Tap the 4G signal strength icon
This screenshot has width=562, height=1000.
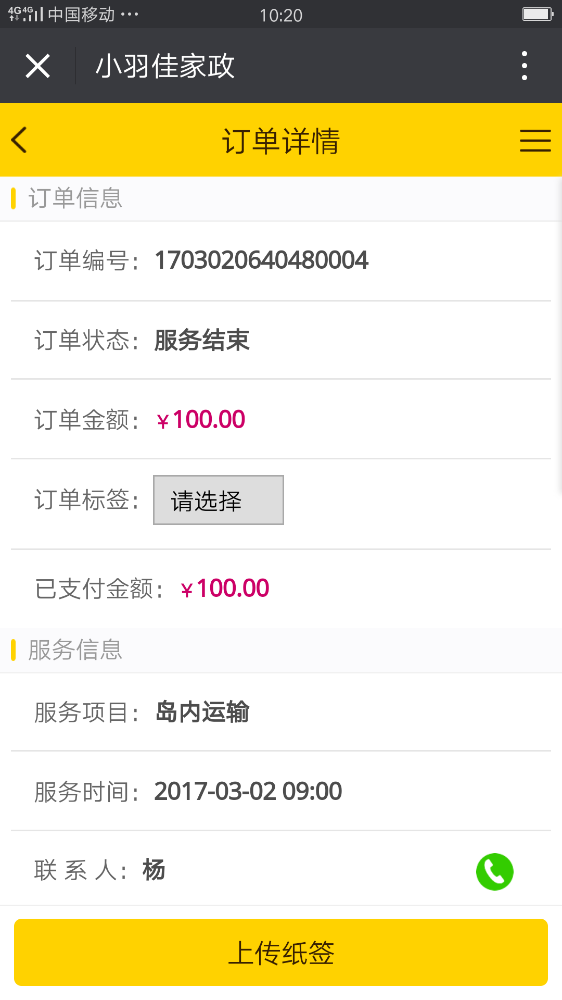[x=26, y=14]
